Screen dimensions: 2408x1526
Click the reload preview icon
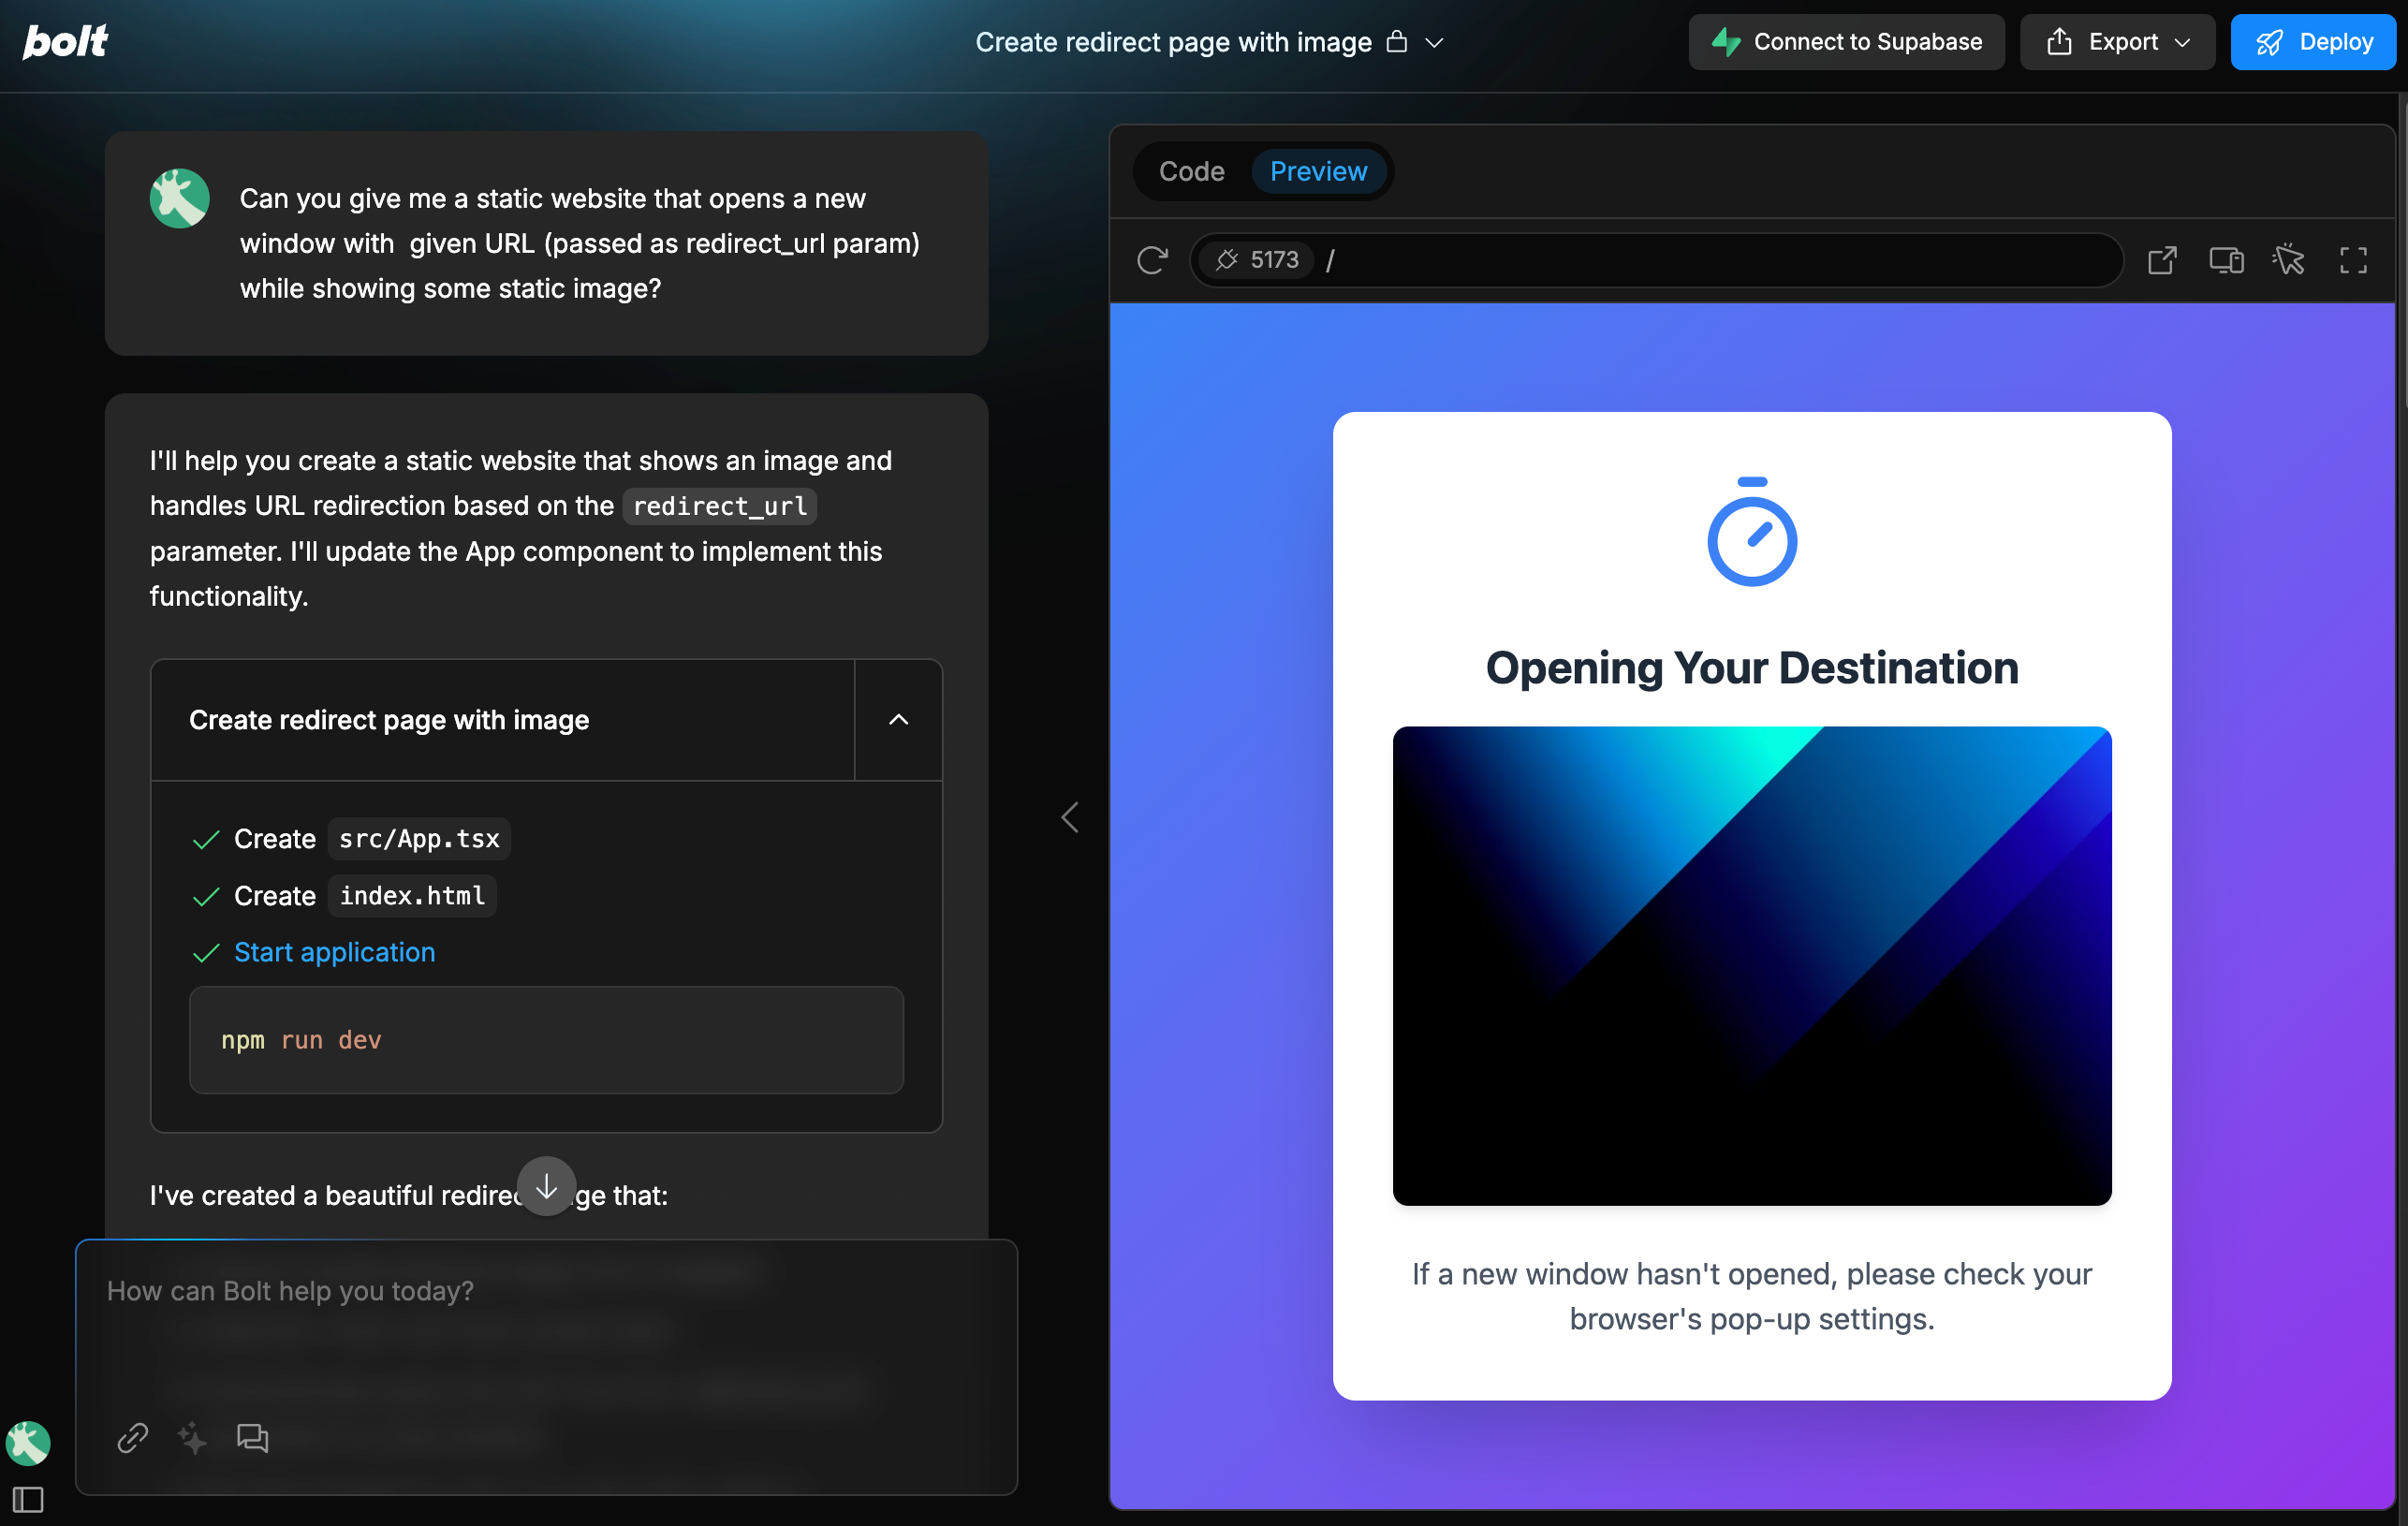1152,260
